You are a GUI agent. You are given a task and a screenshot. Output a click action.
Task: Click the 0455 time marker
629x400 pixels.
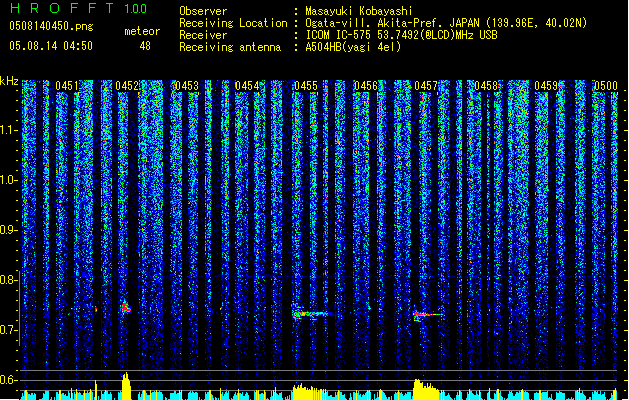(x=306, y=86)
